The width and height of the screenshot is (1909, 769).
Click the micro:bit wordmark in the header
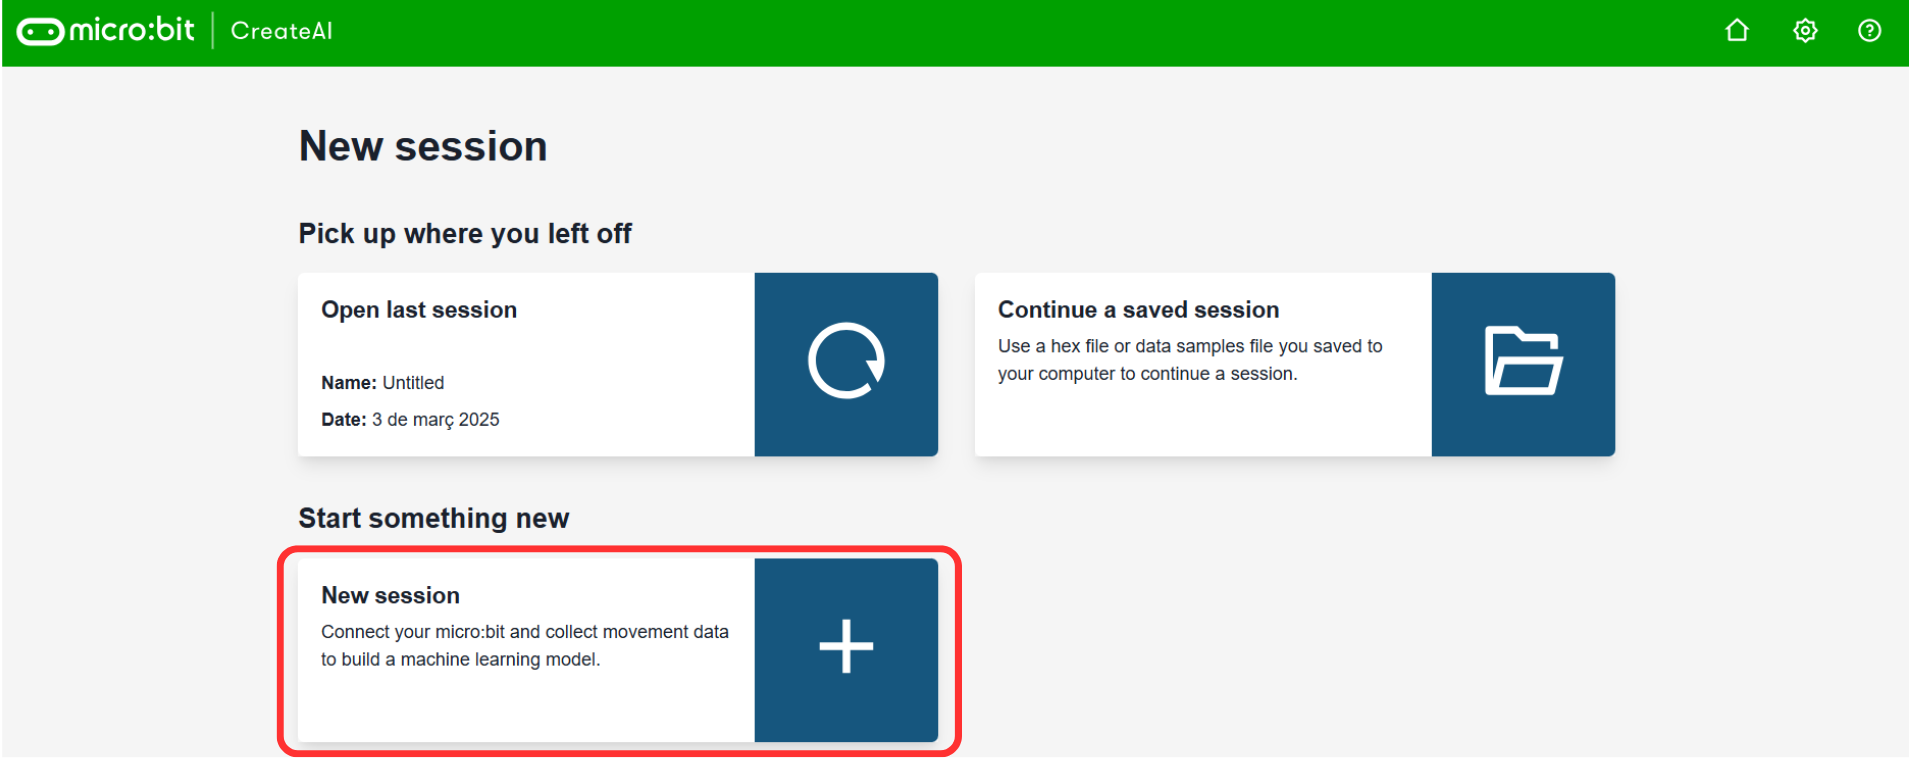(x=132, y=30)
